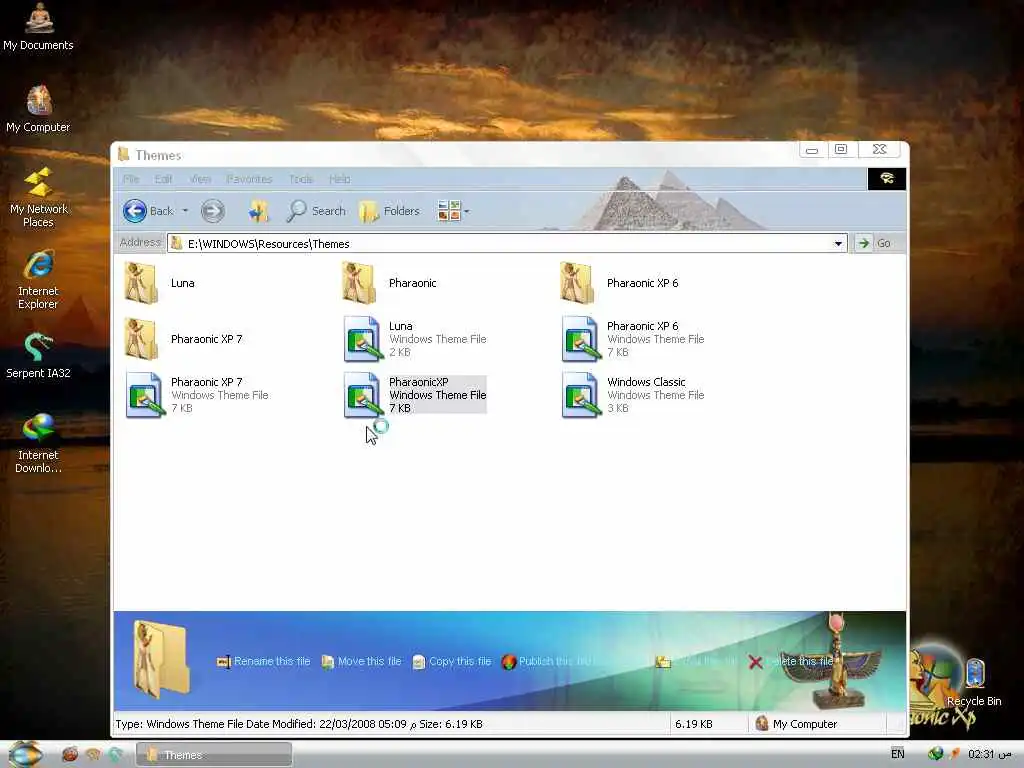Open the Search pane
This screenshot has height=768, width=1024.
317,211
